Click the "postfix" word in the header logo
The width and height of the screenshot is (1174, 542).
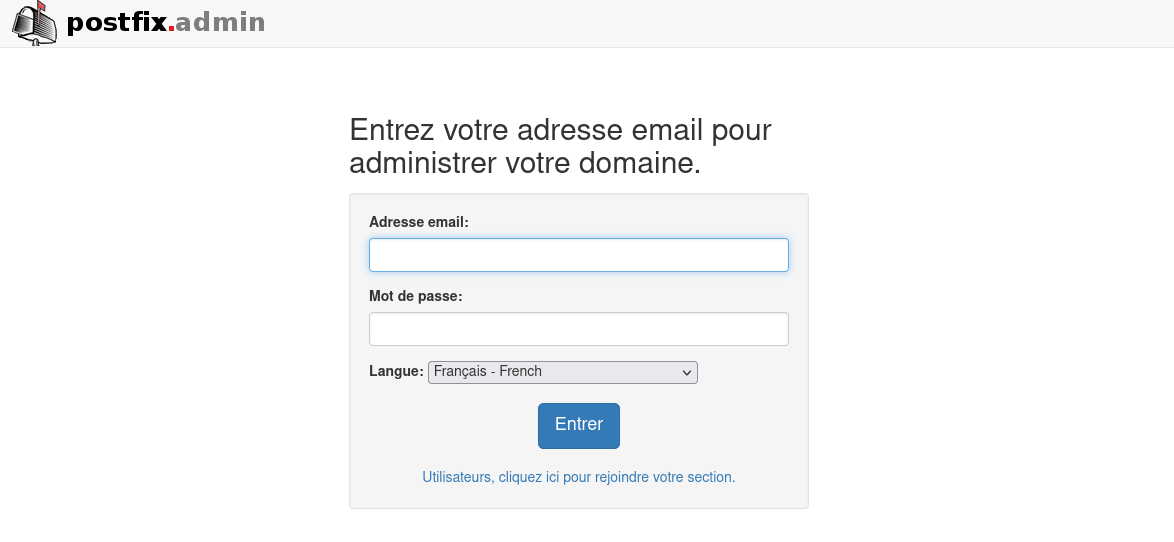tap(116, 22)
